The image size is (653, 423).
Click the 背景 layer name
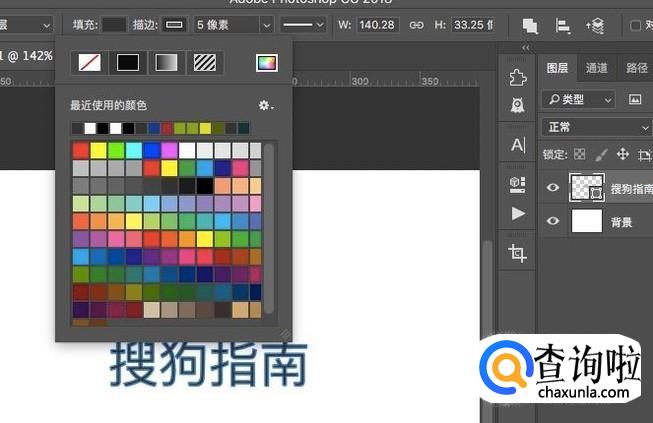click(622, 222)
